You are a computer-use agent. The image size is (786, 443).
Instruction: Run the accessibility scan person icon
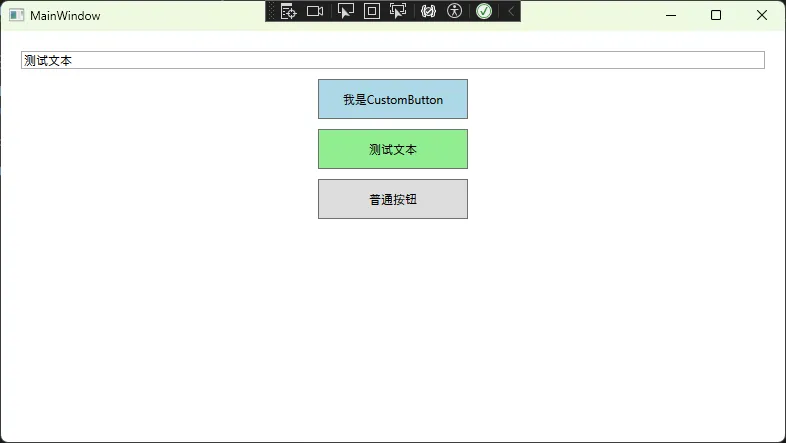point(455,11)
